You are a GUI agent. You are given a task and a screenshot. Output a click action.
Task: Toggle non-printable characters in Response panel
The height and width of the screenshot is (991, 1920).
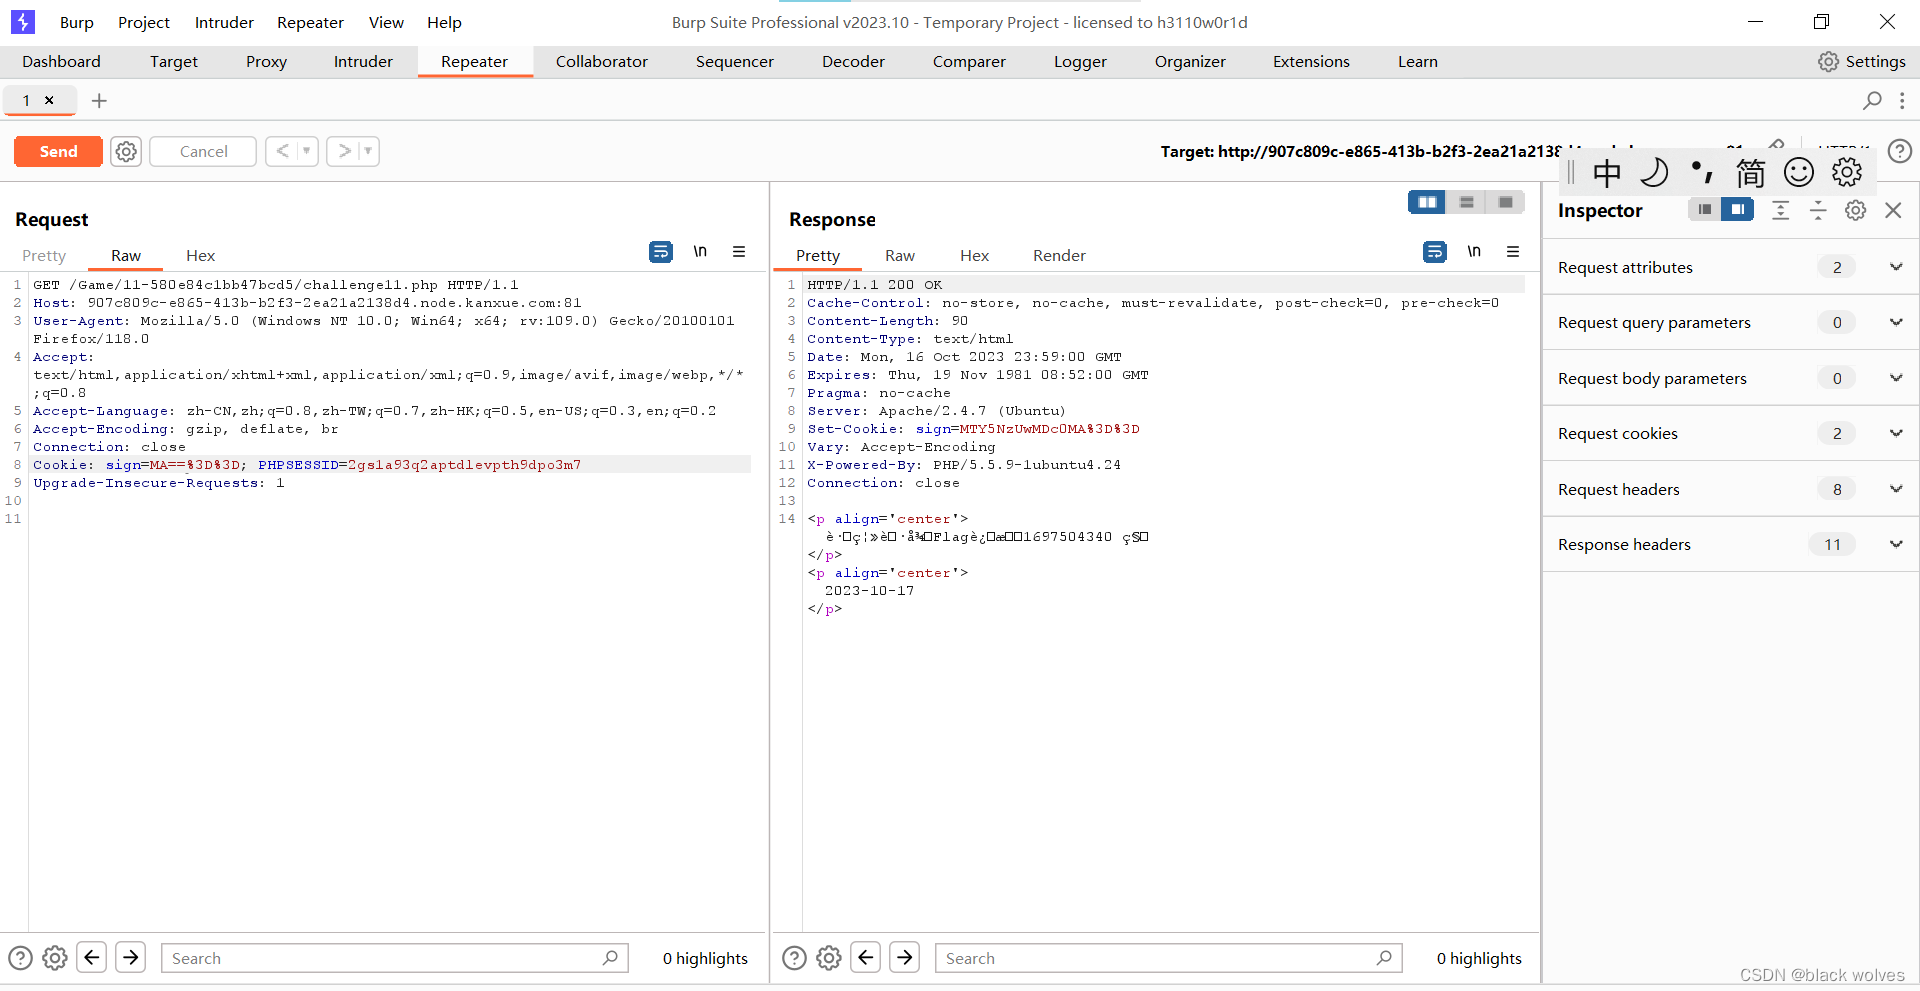pos(1474,252)
